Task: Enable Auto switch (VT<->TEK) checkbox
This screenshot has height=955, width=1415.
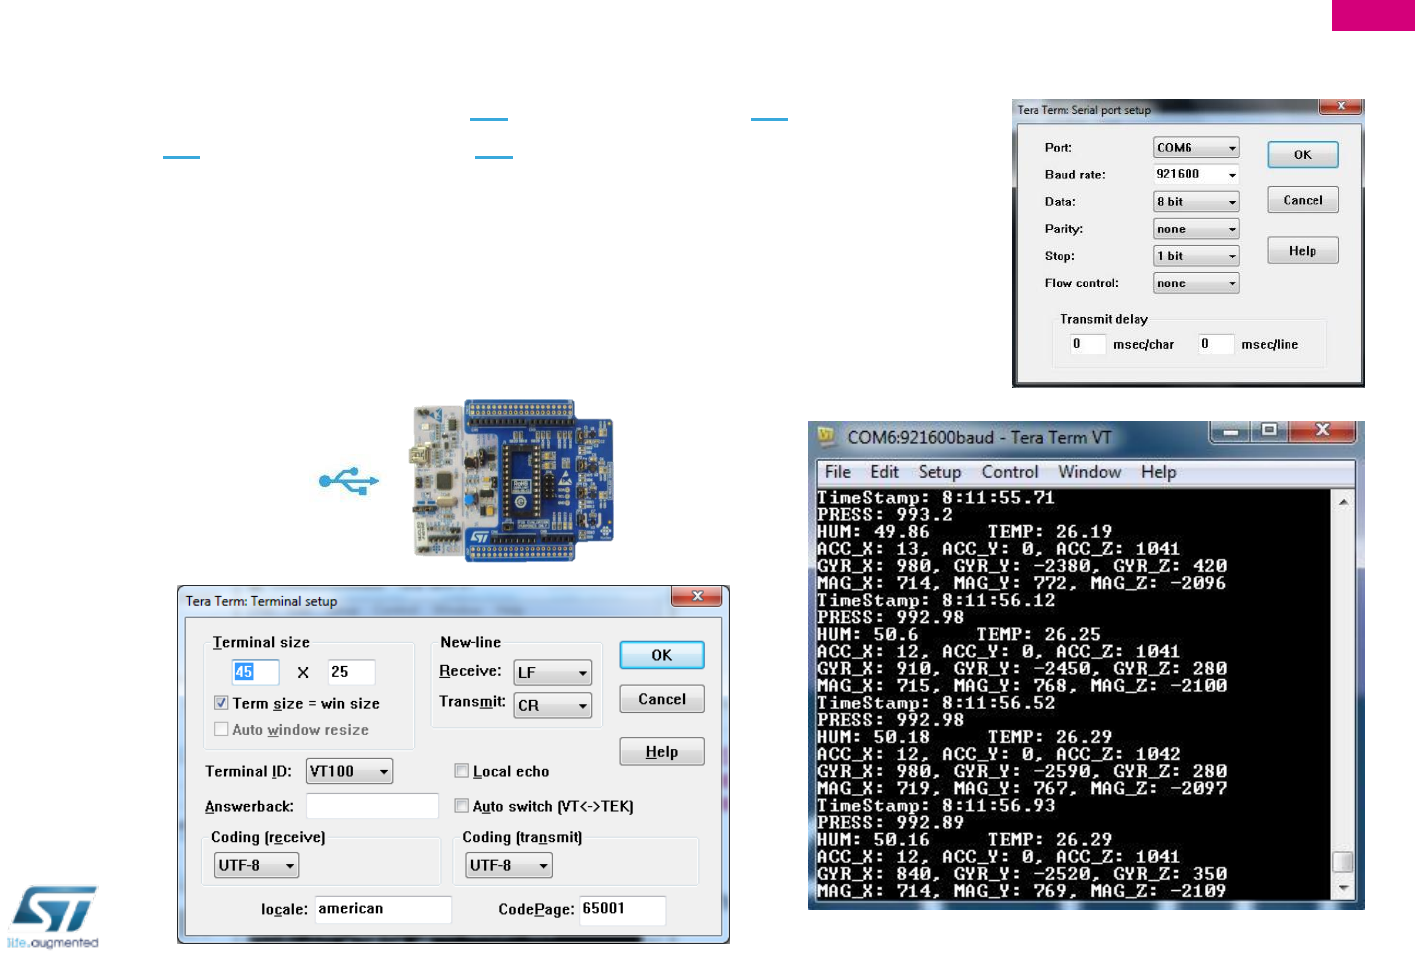Action: click(x=461, y=806)
